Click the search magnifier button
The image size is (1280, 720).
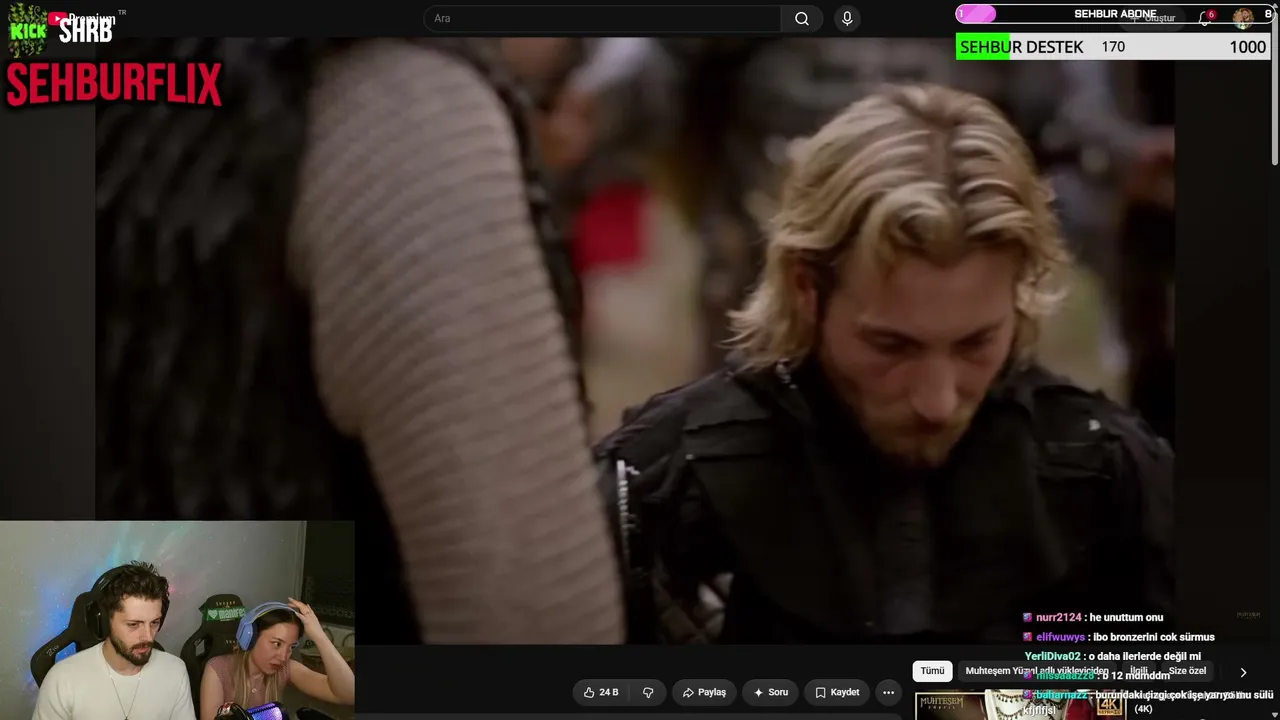coord(802,18)
